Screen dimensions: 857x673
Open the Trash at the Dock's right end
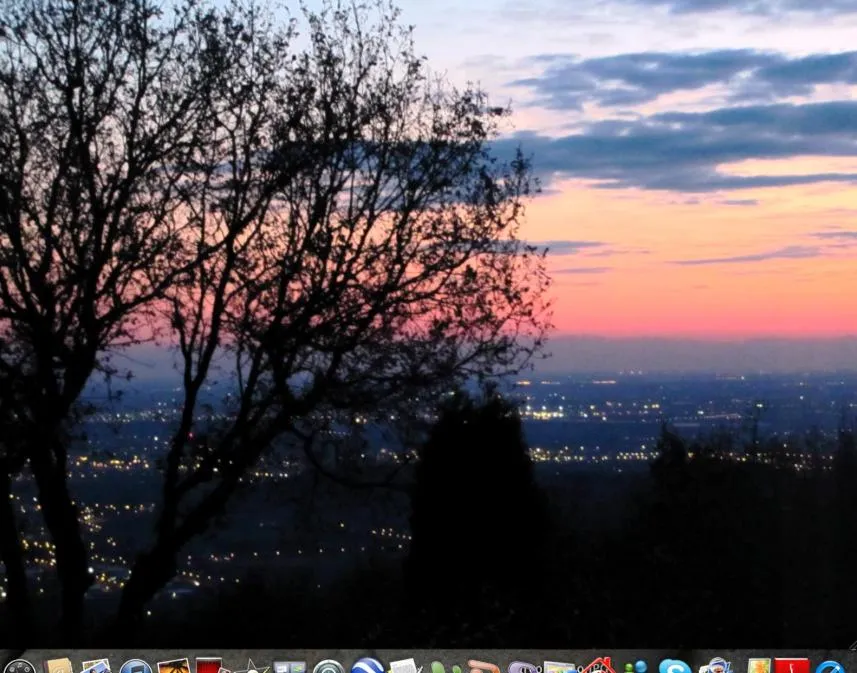click(x=850, y=665)
